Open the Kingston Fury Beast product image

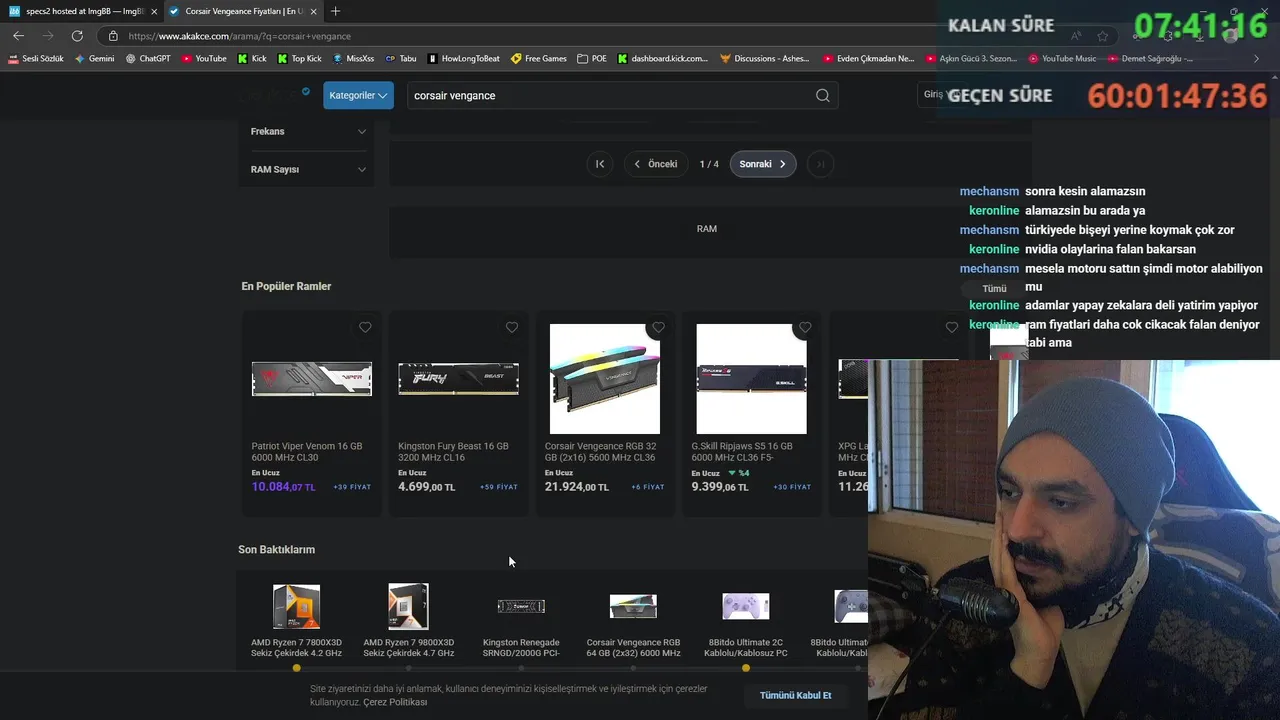(x=458, y=379)
